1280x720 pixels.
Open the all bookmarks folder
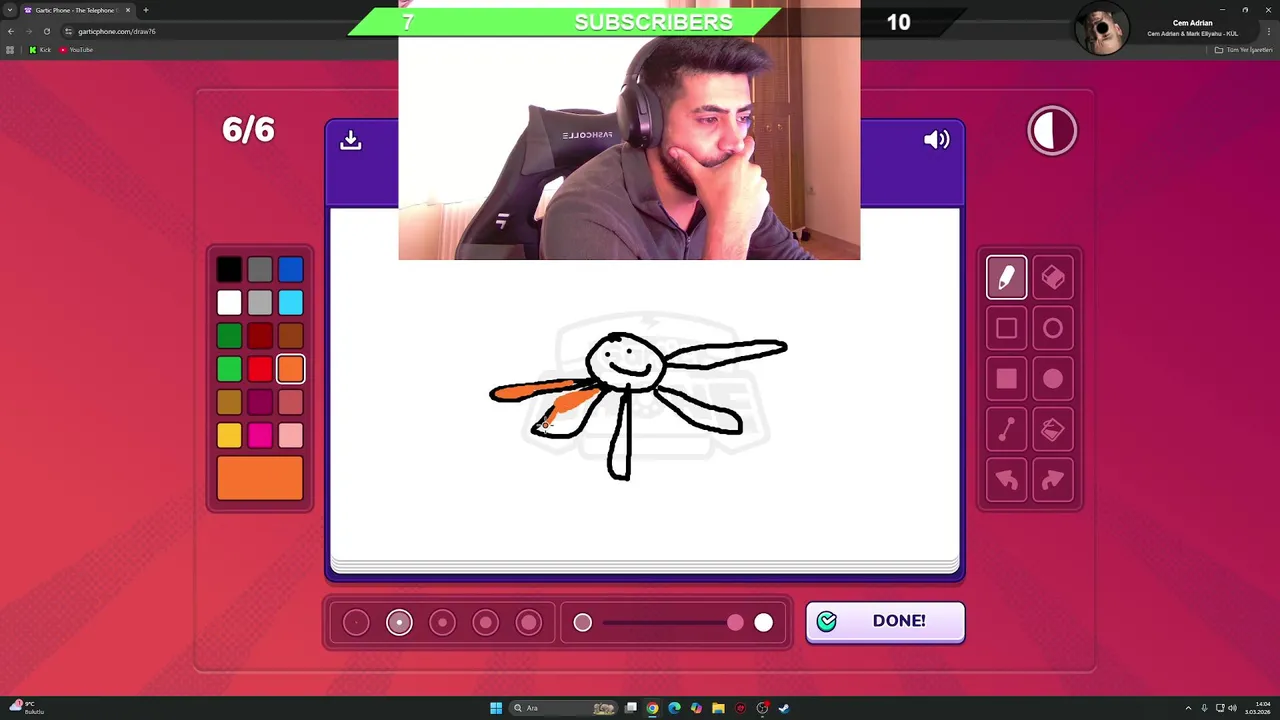click(1243, 50)
